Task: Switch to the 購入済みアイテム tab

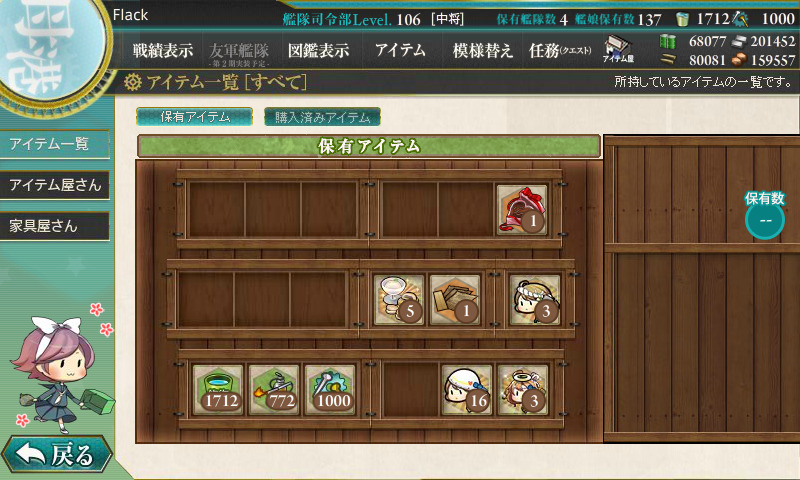Action: click(x=322, y=117)
